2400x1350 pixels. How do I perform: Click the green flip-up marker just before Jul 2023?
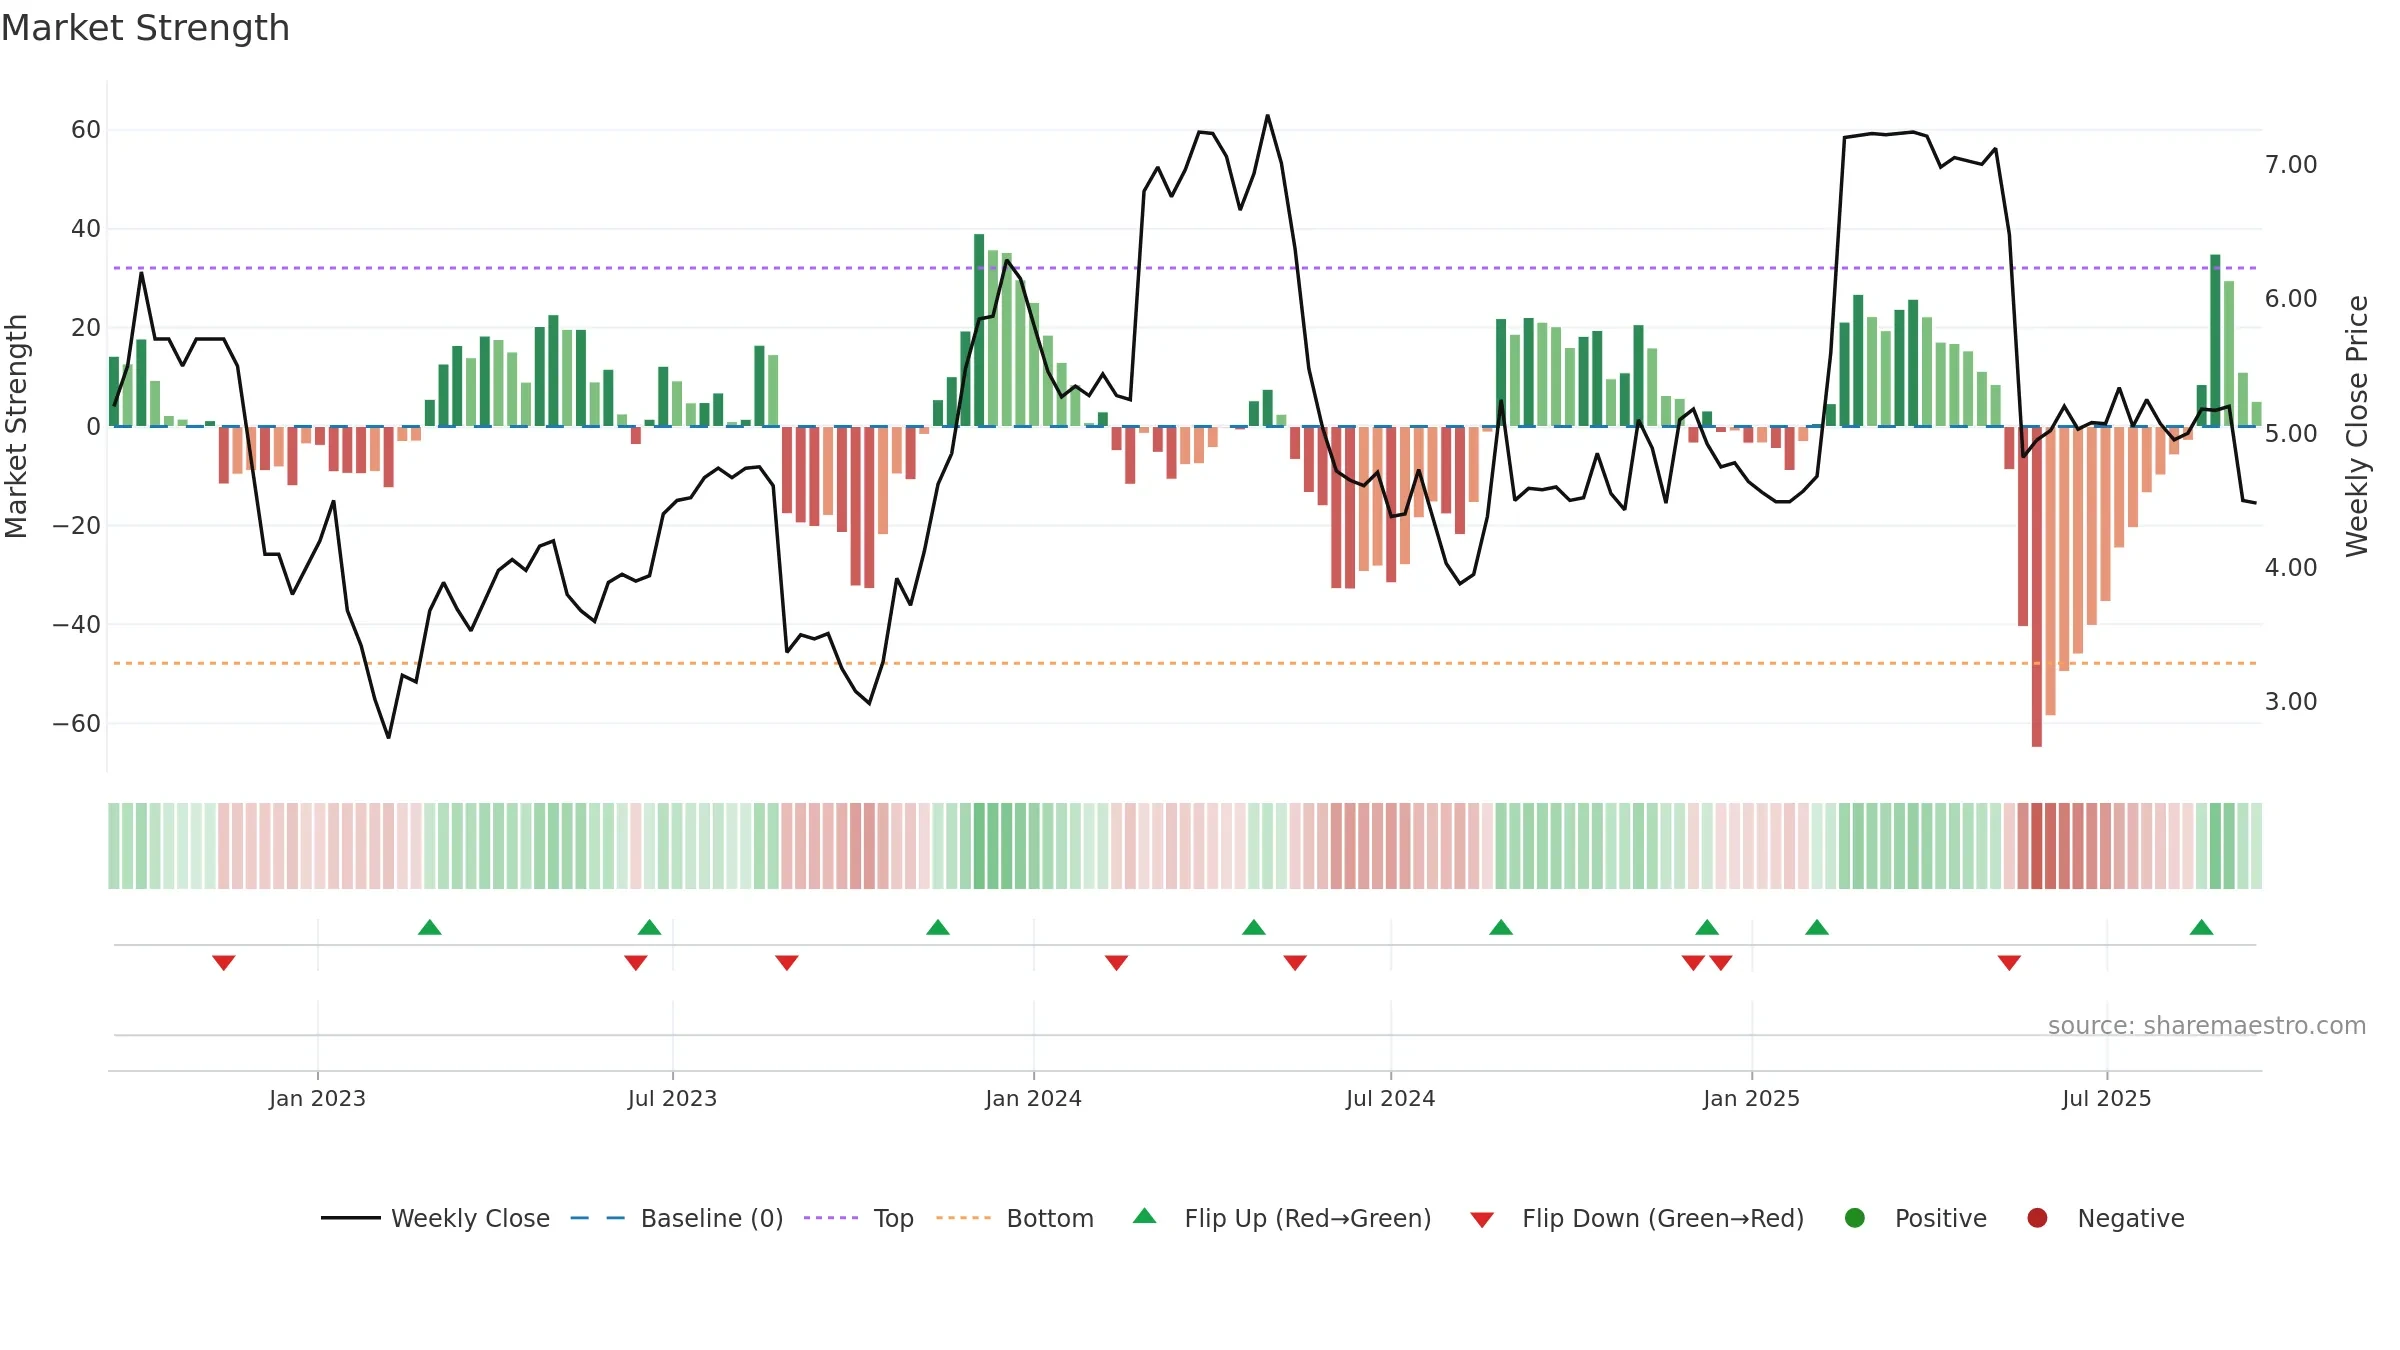pos(650,927)
